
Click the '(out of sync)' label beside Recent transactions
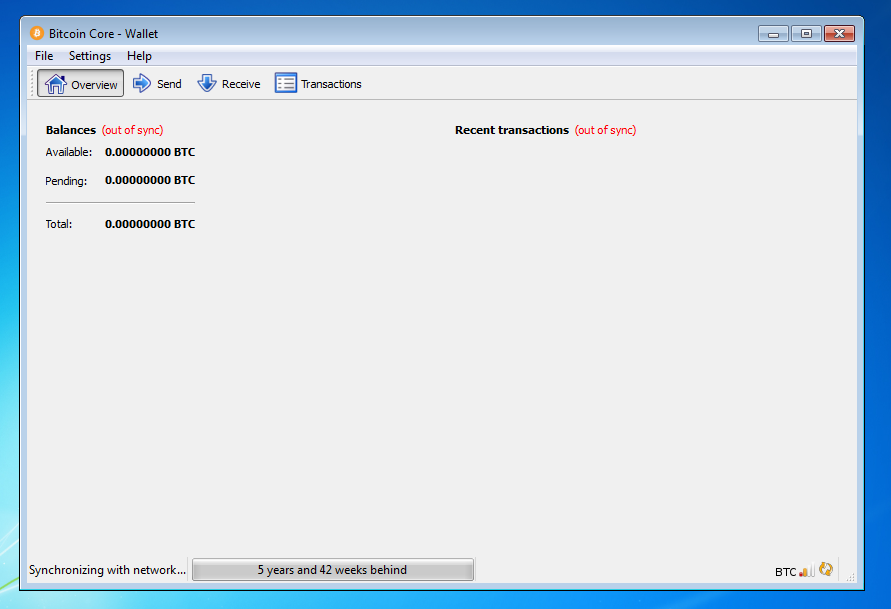pyautogui.click(x=605, y=130)
